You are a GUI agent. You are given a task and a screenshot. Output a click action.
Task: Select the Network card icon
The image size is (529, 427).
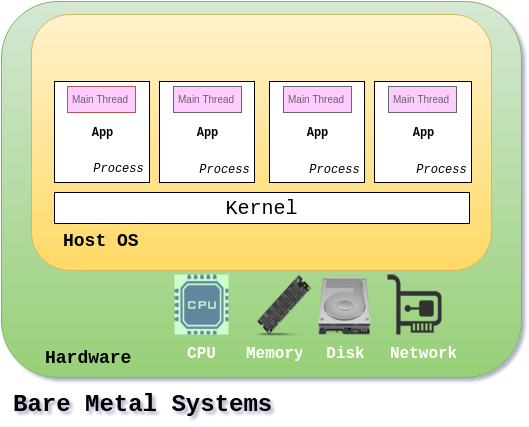coord(415,304)
